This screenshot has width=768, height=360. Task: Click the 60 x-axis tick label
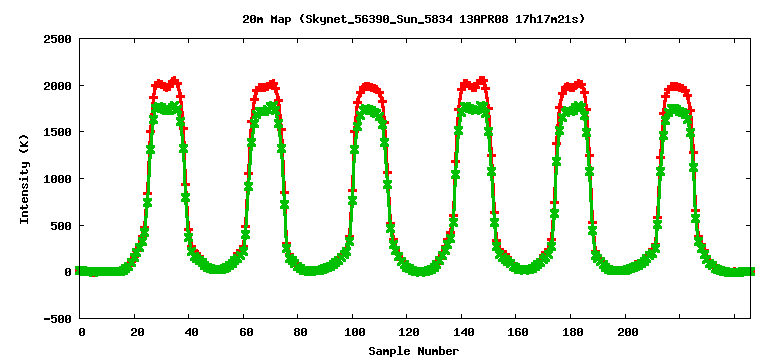[x=246, y=332]
